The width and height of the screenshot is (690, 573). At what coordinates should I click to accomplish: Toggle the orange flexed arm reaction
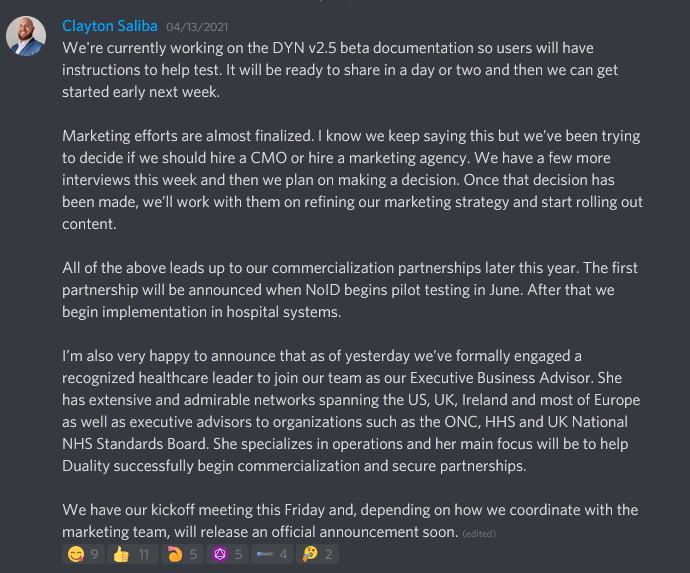(182, 554)
